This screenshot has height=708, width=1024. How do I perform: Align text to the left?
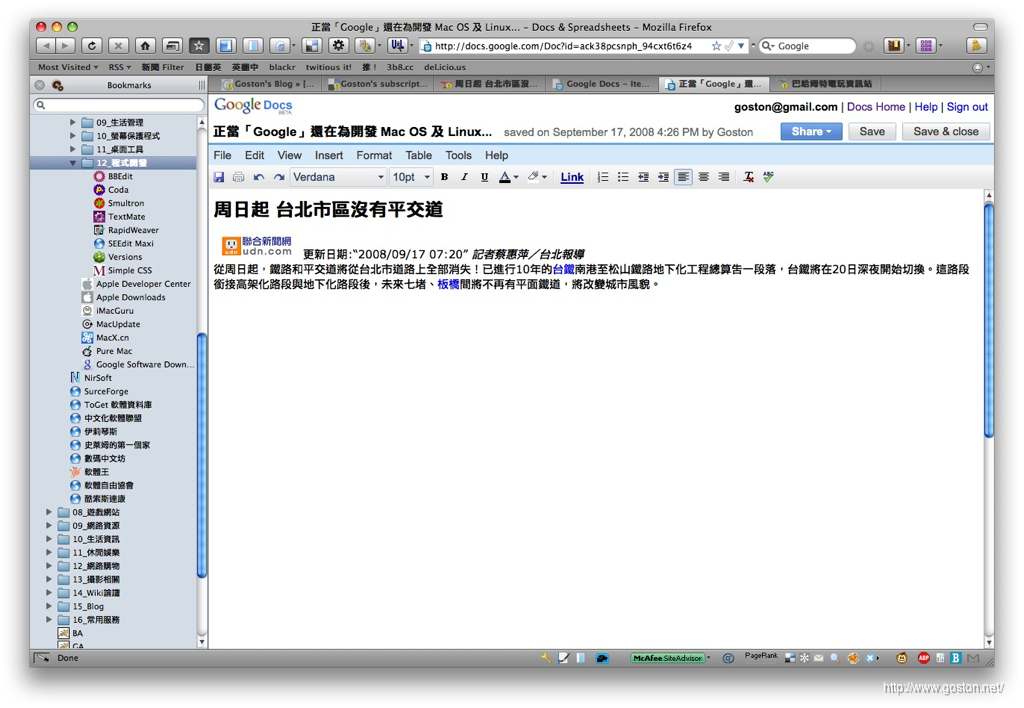point(683,177)
